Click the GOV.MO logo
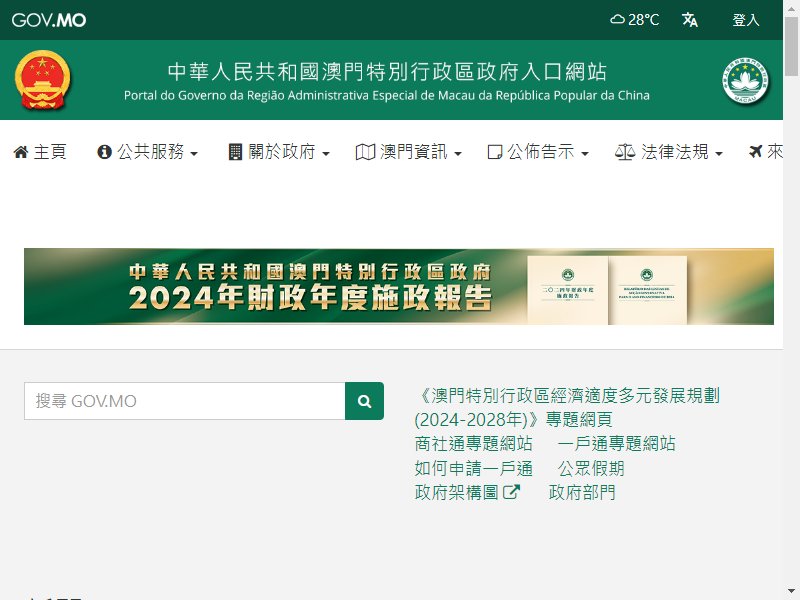Screen dimensions: 800x600 (49, 20)
